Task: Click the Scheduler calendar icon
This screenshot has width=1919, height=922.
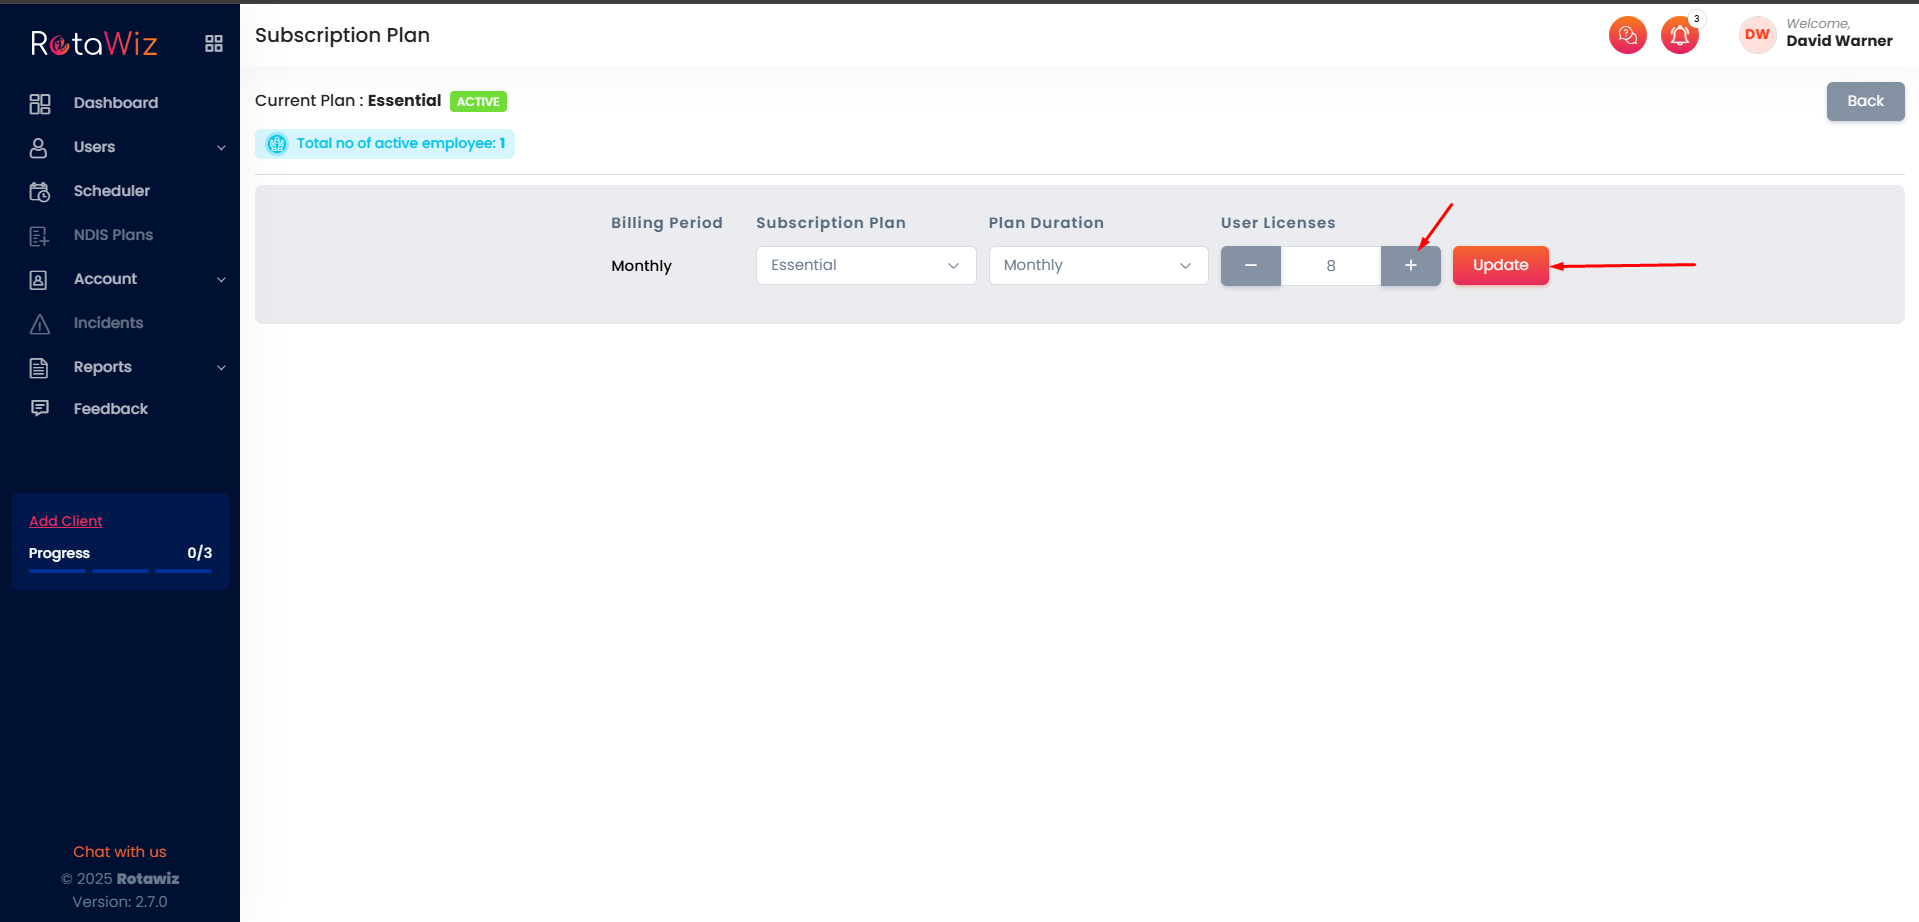Action: (x=40, y=192)
